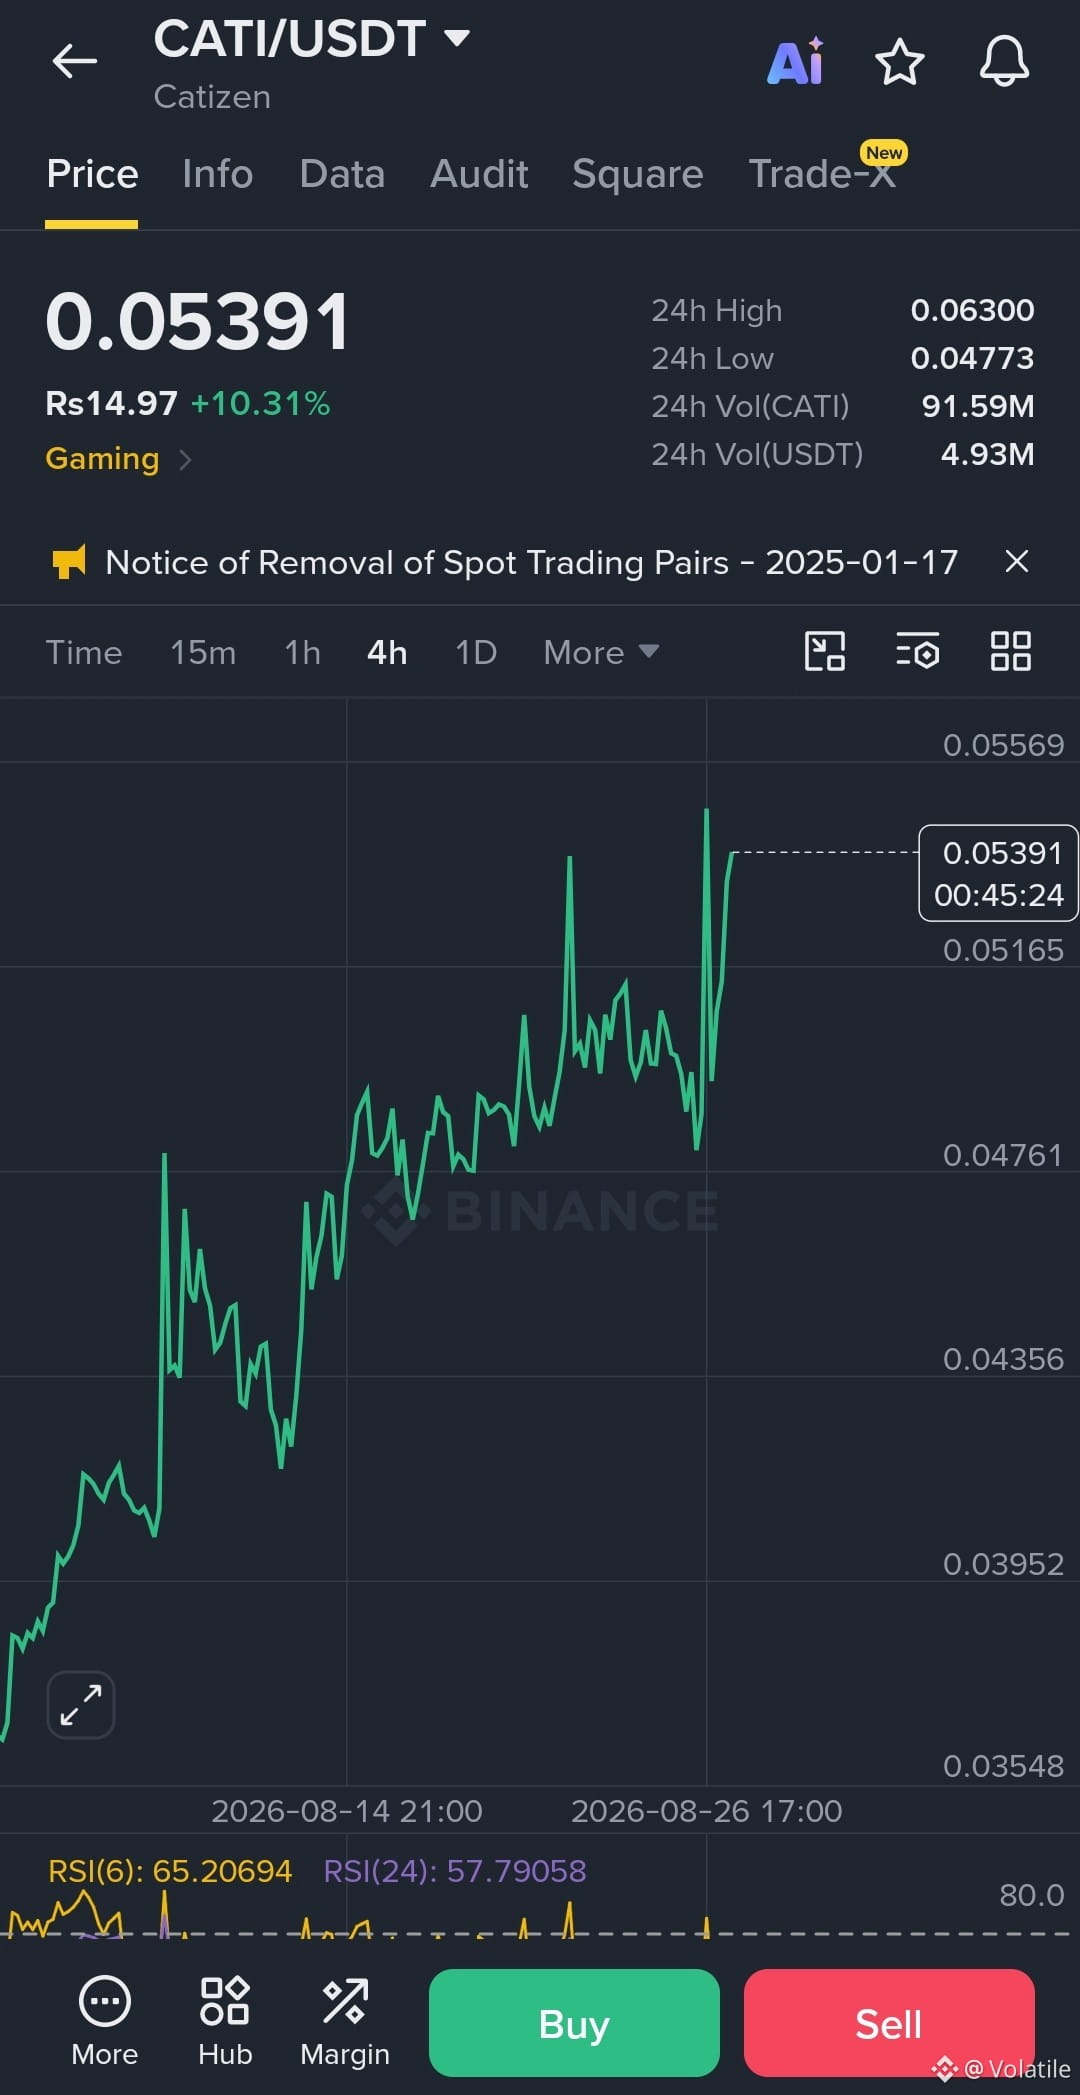The height and width of the screenshot is (2095, 1080).
Task: Tap the 24h Vol(CATI) value 91.59M
Action: 978,406
